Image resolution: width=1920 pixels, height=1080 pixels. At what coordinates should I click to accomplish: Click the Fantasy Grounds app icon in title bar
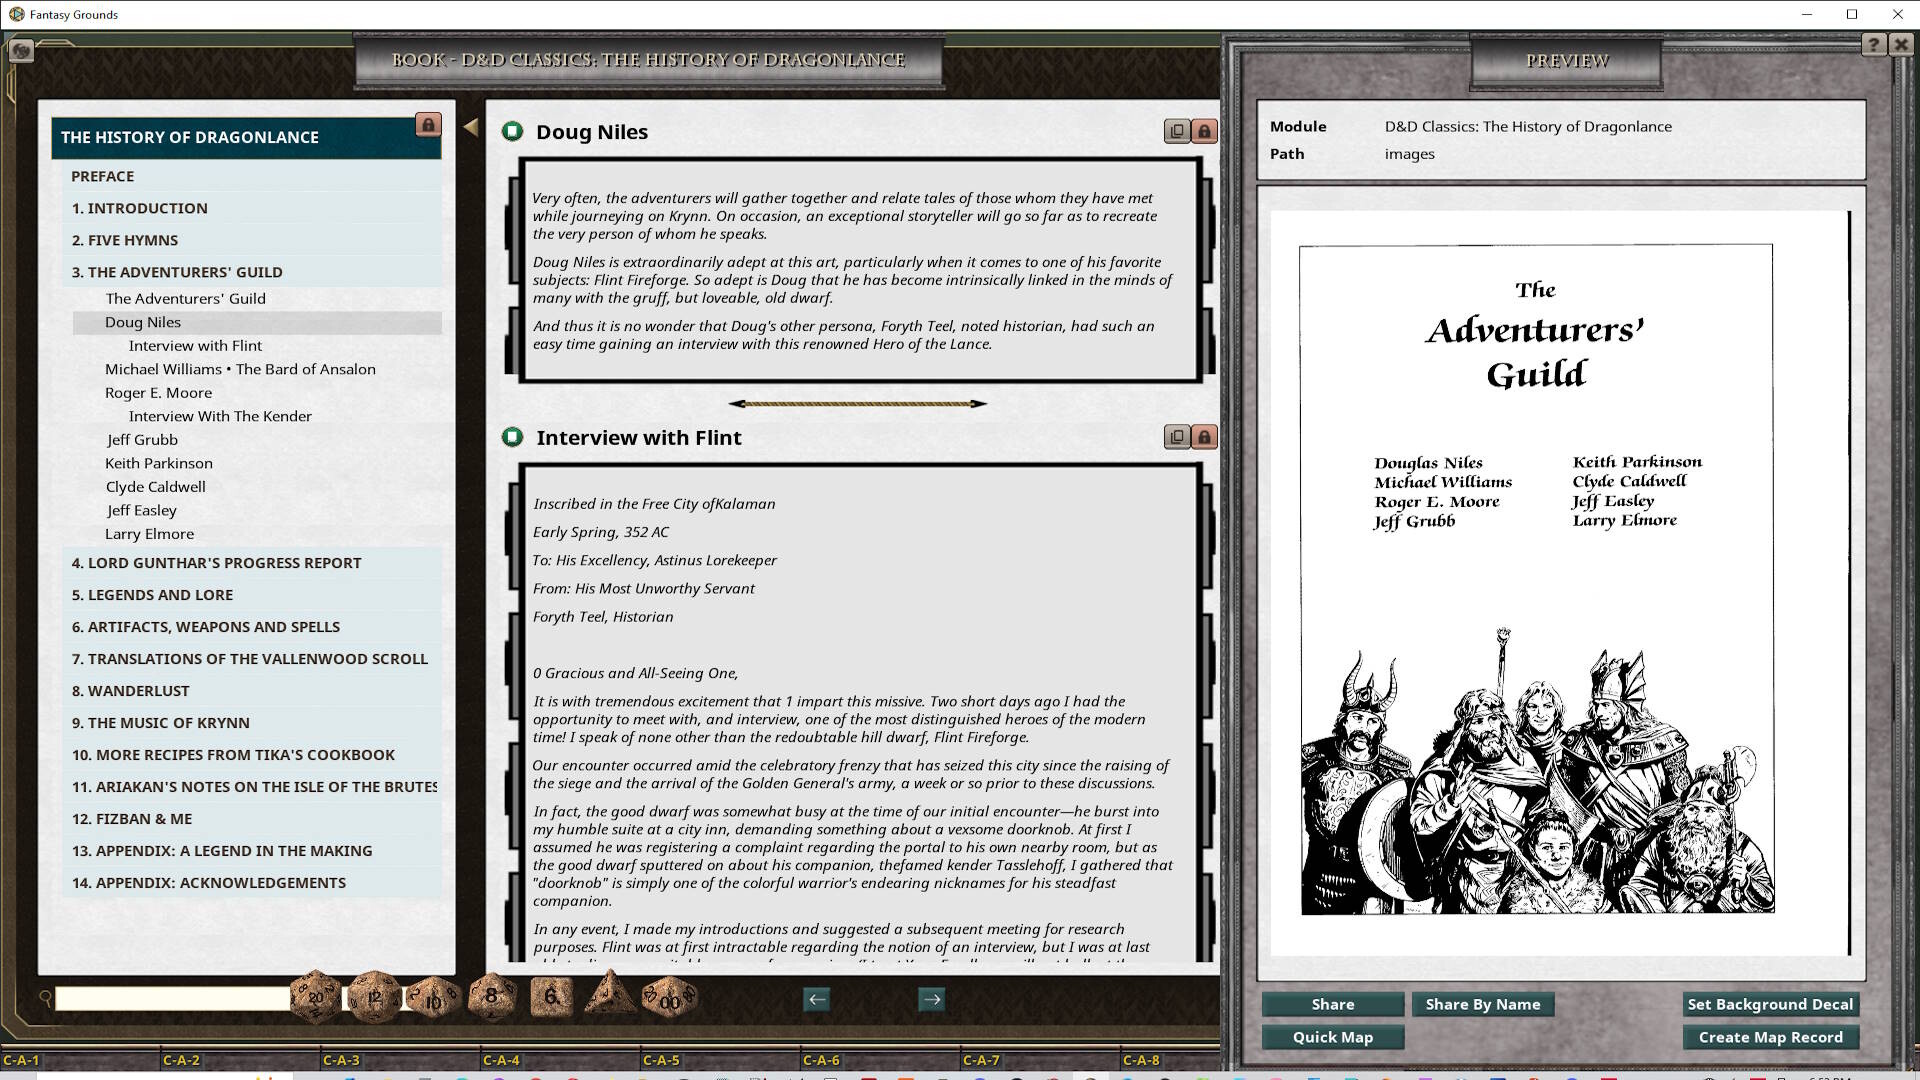16,14
